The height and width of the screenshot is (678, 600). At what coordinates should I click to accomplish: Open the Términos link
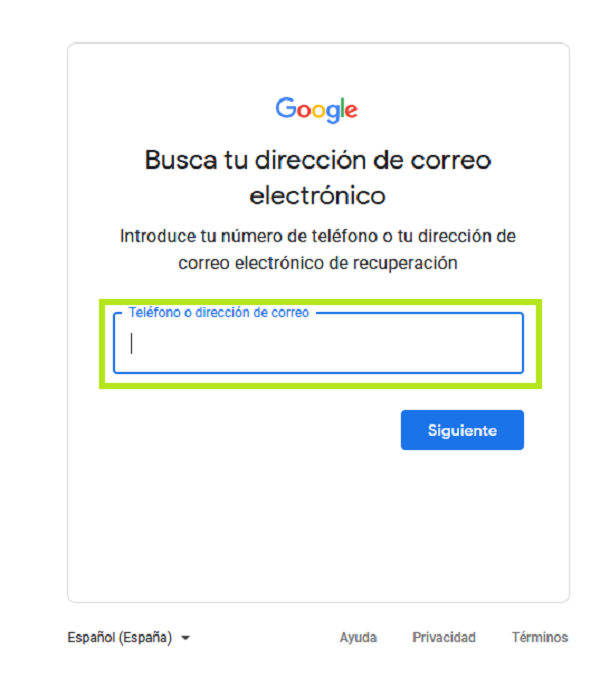coord(540,637)
